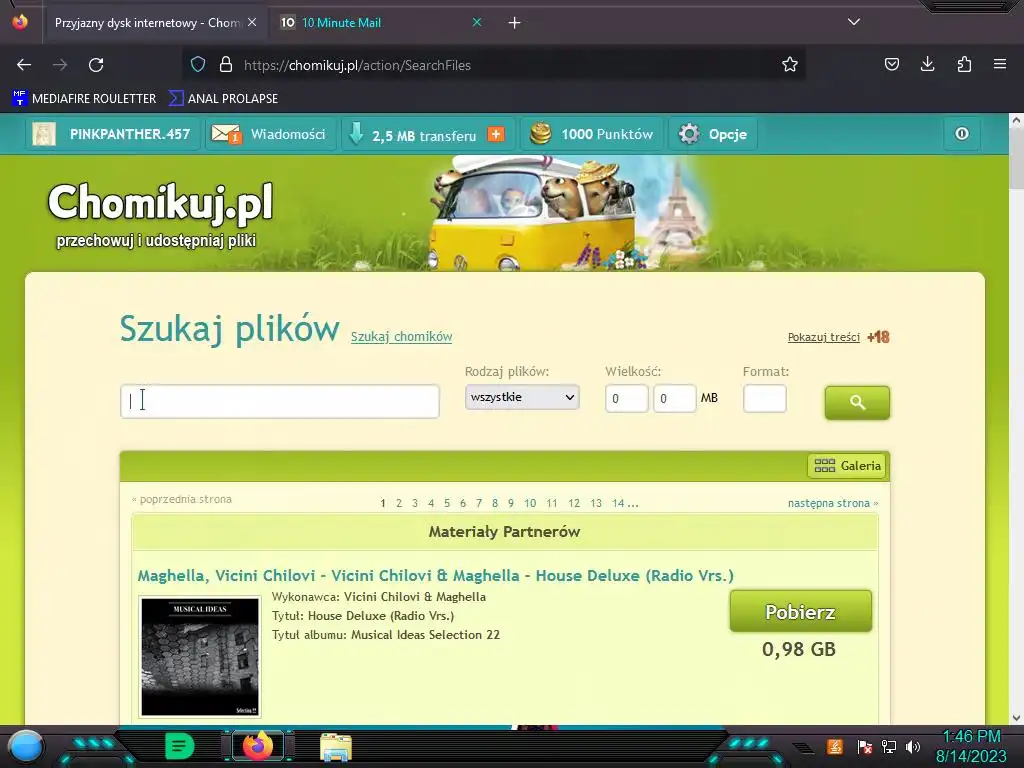Click the network tray icon
1024x768 pixels.
tap(889, 747)
